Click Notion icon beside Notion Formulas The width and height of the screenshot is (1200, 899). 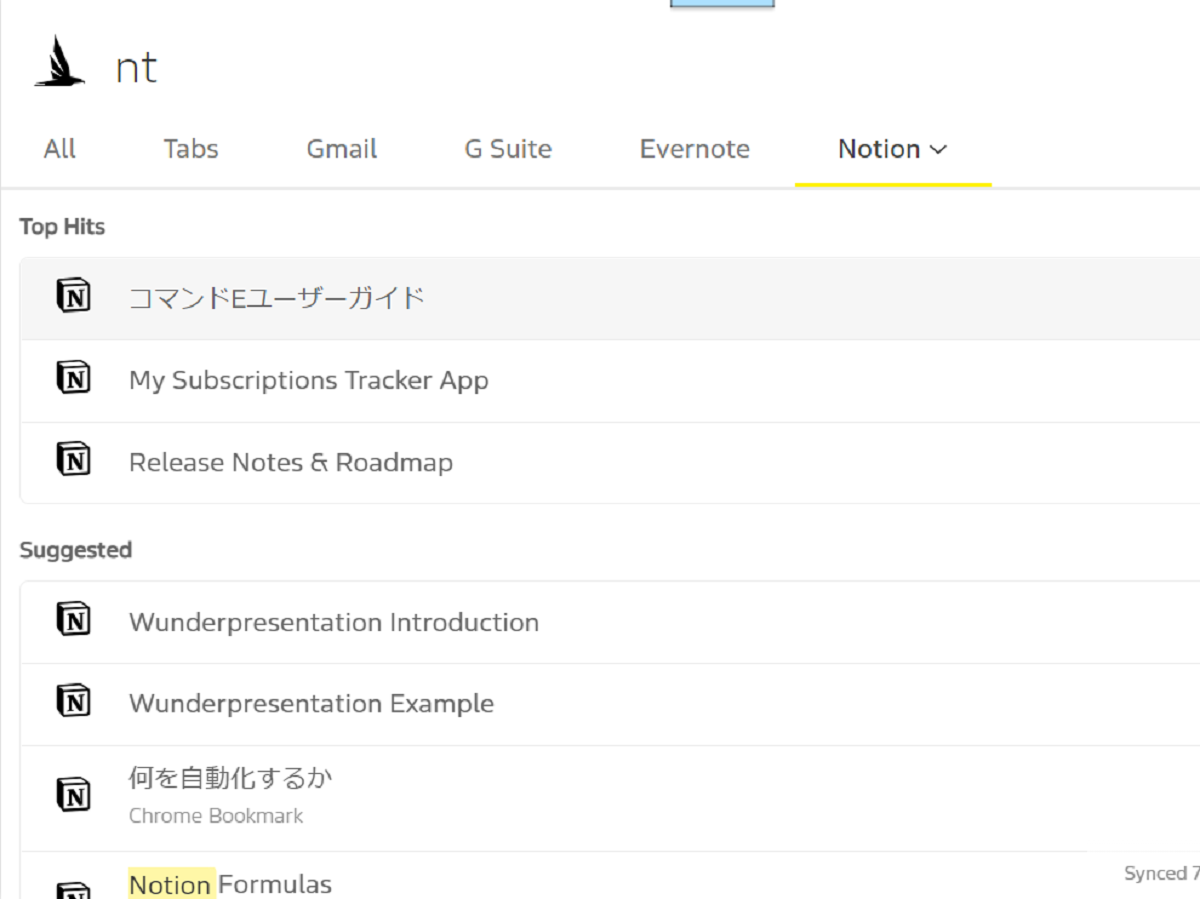point(73,890)
